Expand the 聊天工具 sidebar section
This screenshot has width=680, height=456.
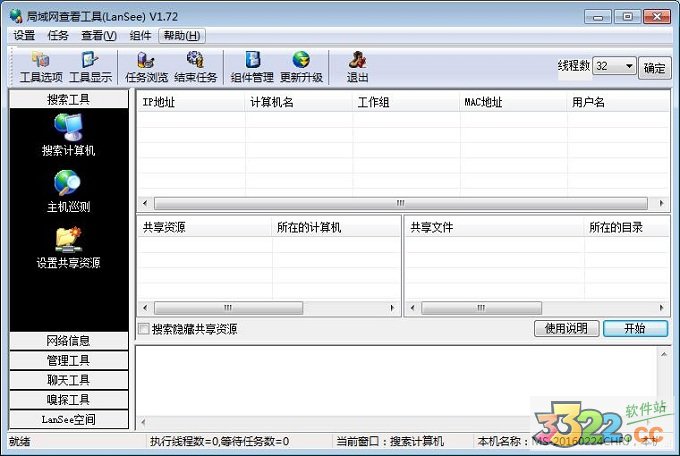(69, 380)
